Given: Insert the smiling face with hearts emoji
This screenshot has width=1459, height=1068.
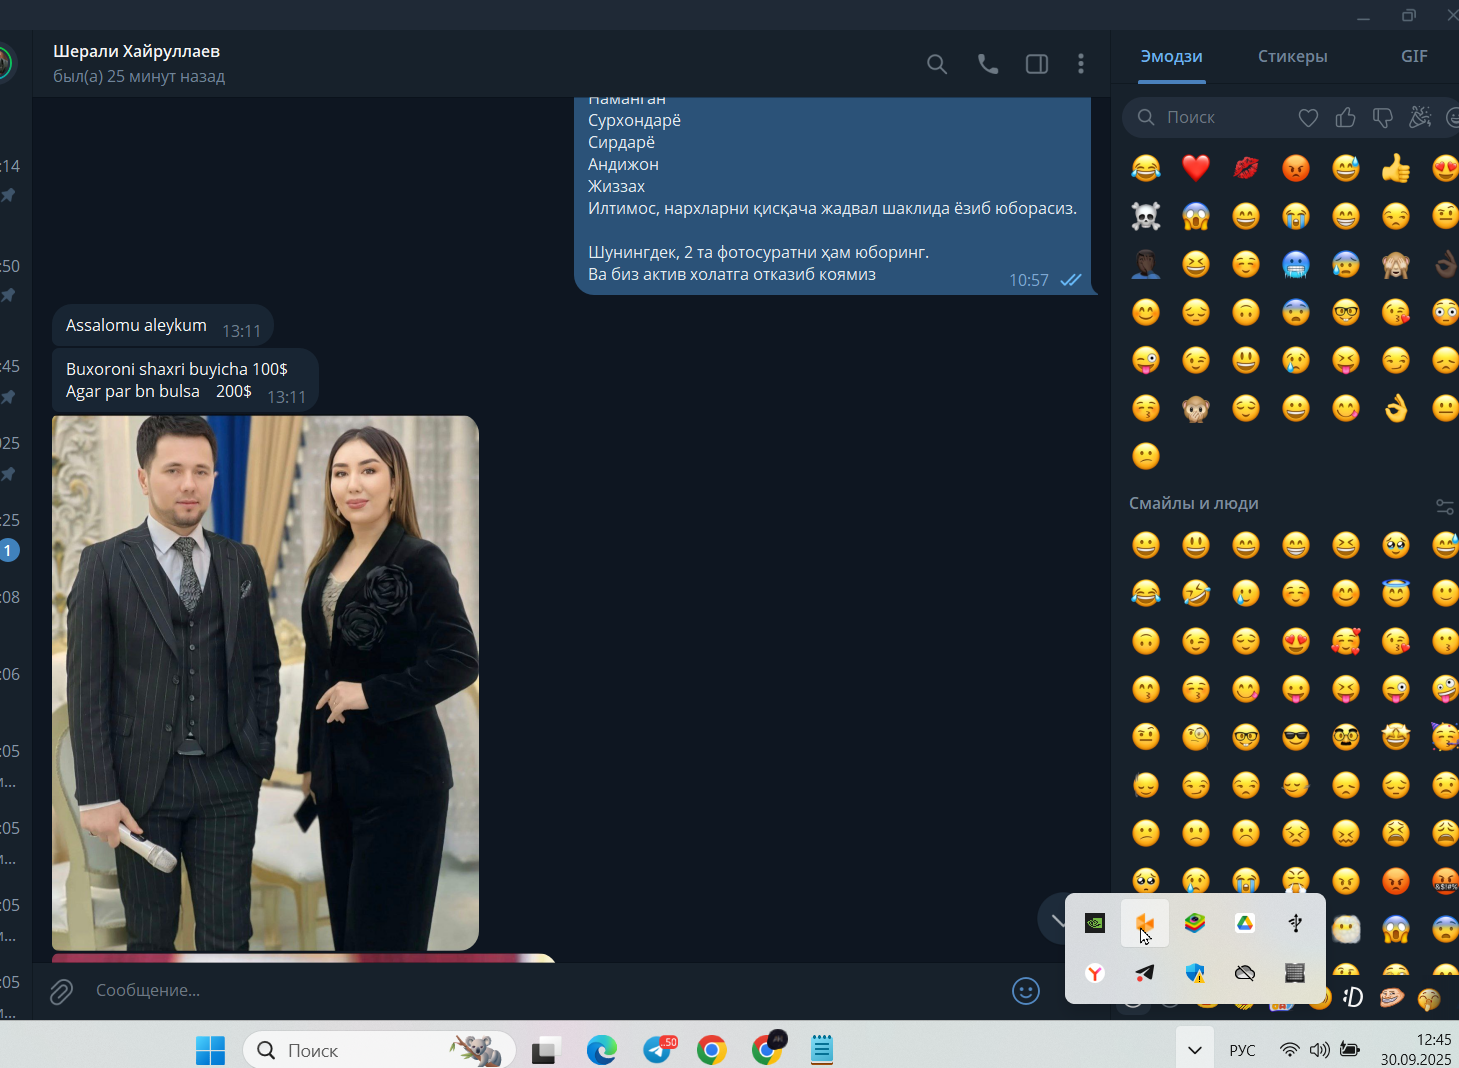Looking at the screenshot, I should [x=1346, y=642].
